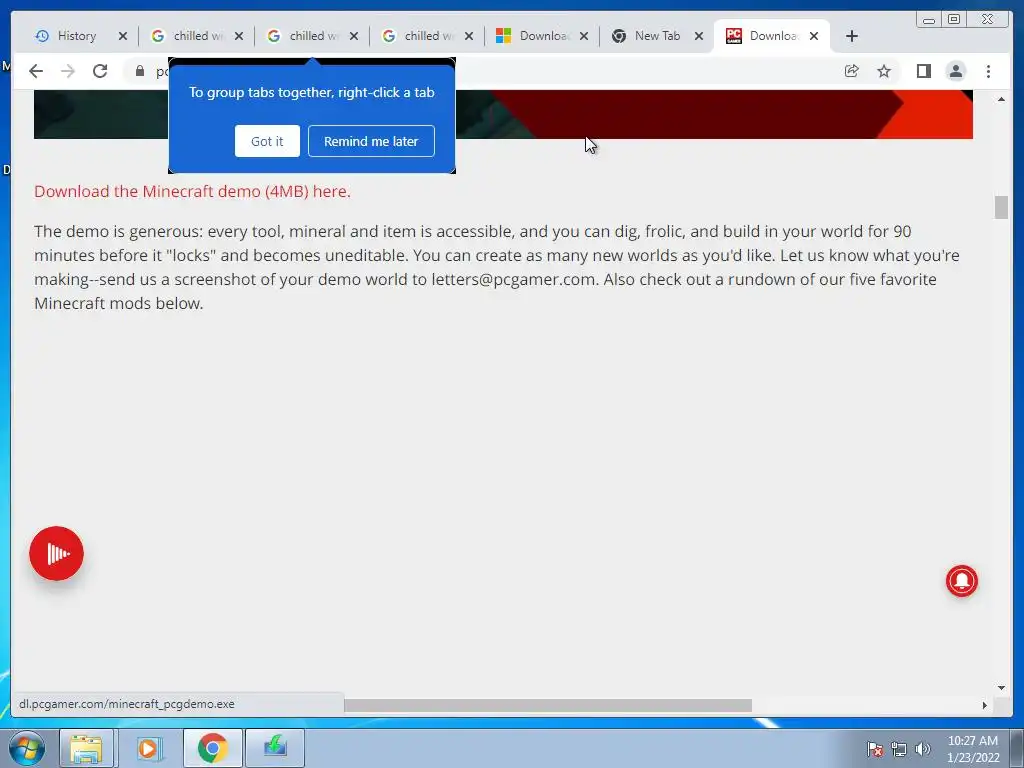This screenshot has height=768, width=1024.
Task: Close the Microsoft Download tab
Action: click(584, 36)
